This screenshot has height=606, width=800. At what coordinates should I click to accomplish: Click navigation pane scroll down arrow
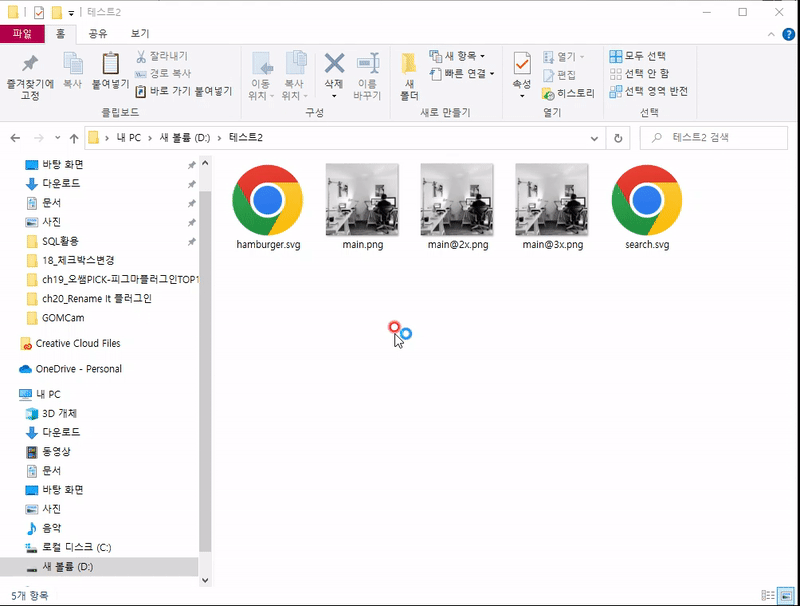pos(205,580)
